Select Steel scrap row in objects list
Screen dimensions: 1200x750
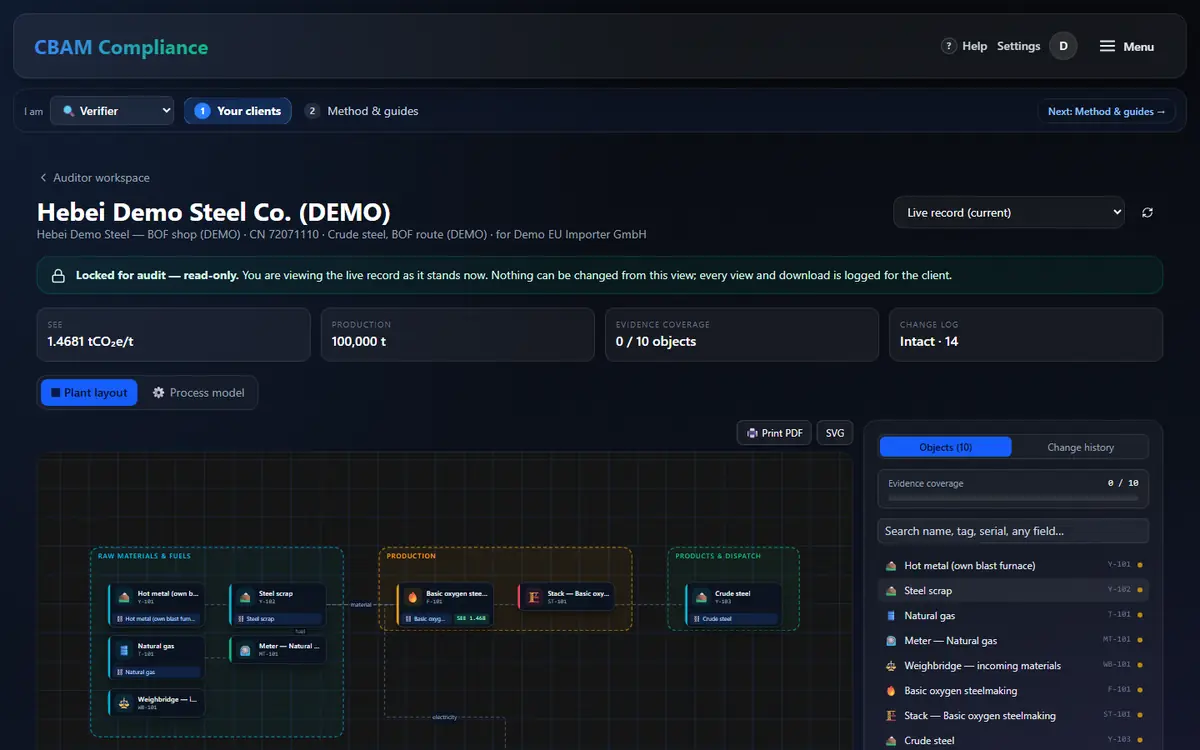[x=1013, y=591]
